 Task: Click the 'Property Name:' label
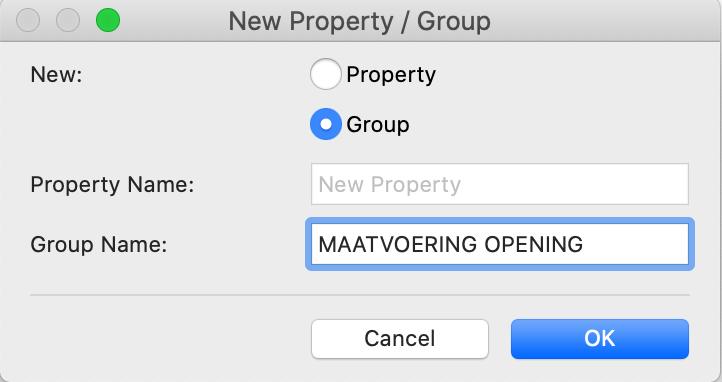tap(112, 185)
